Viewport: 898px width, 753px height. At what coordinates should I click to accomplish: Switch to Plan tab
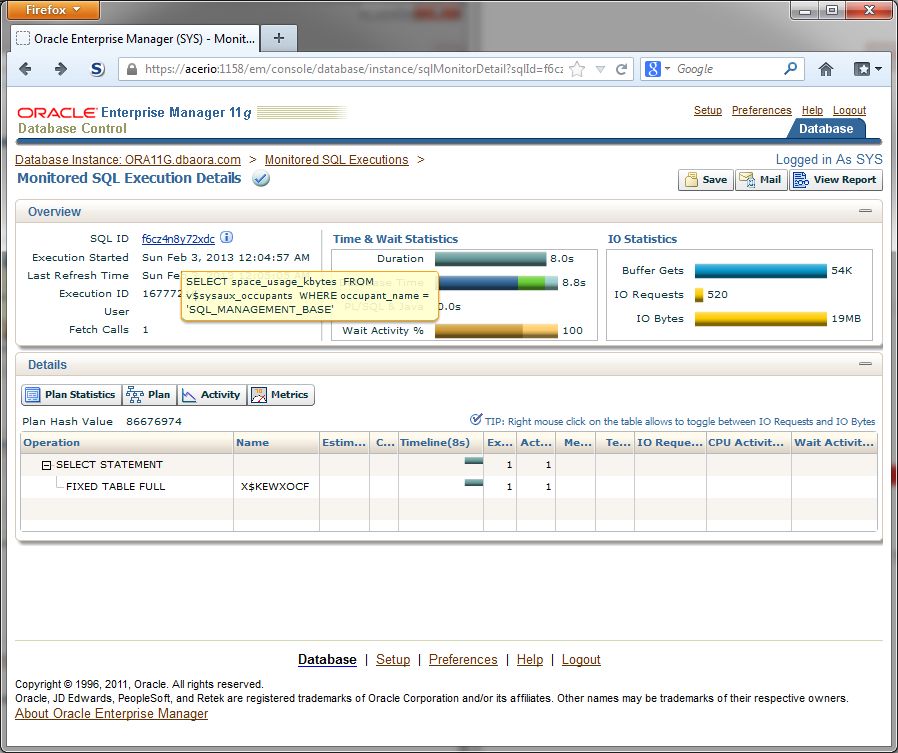pos(149,395)
